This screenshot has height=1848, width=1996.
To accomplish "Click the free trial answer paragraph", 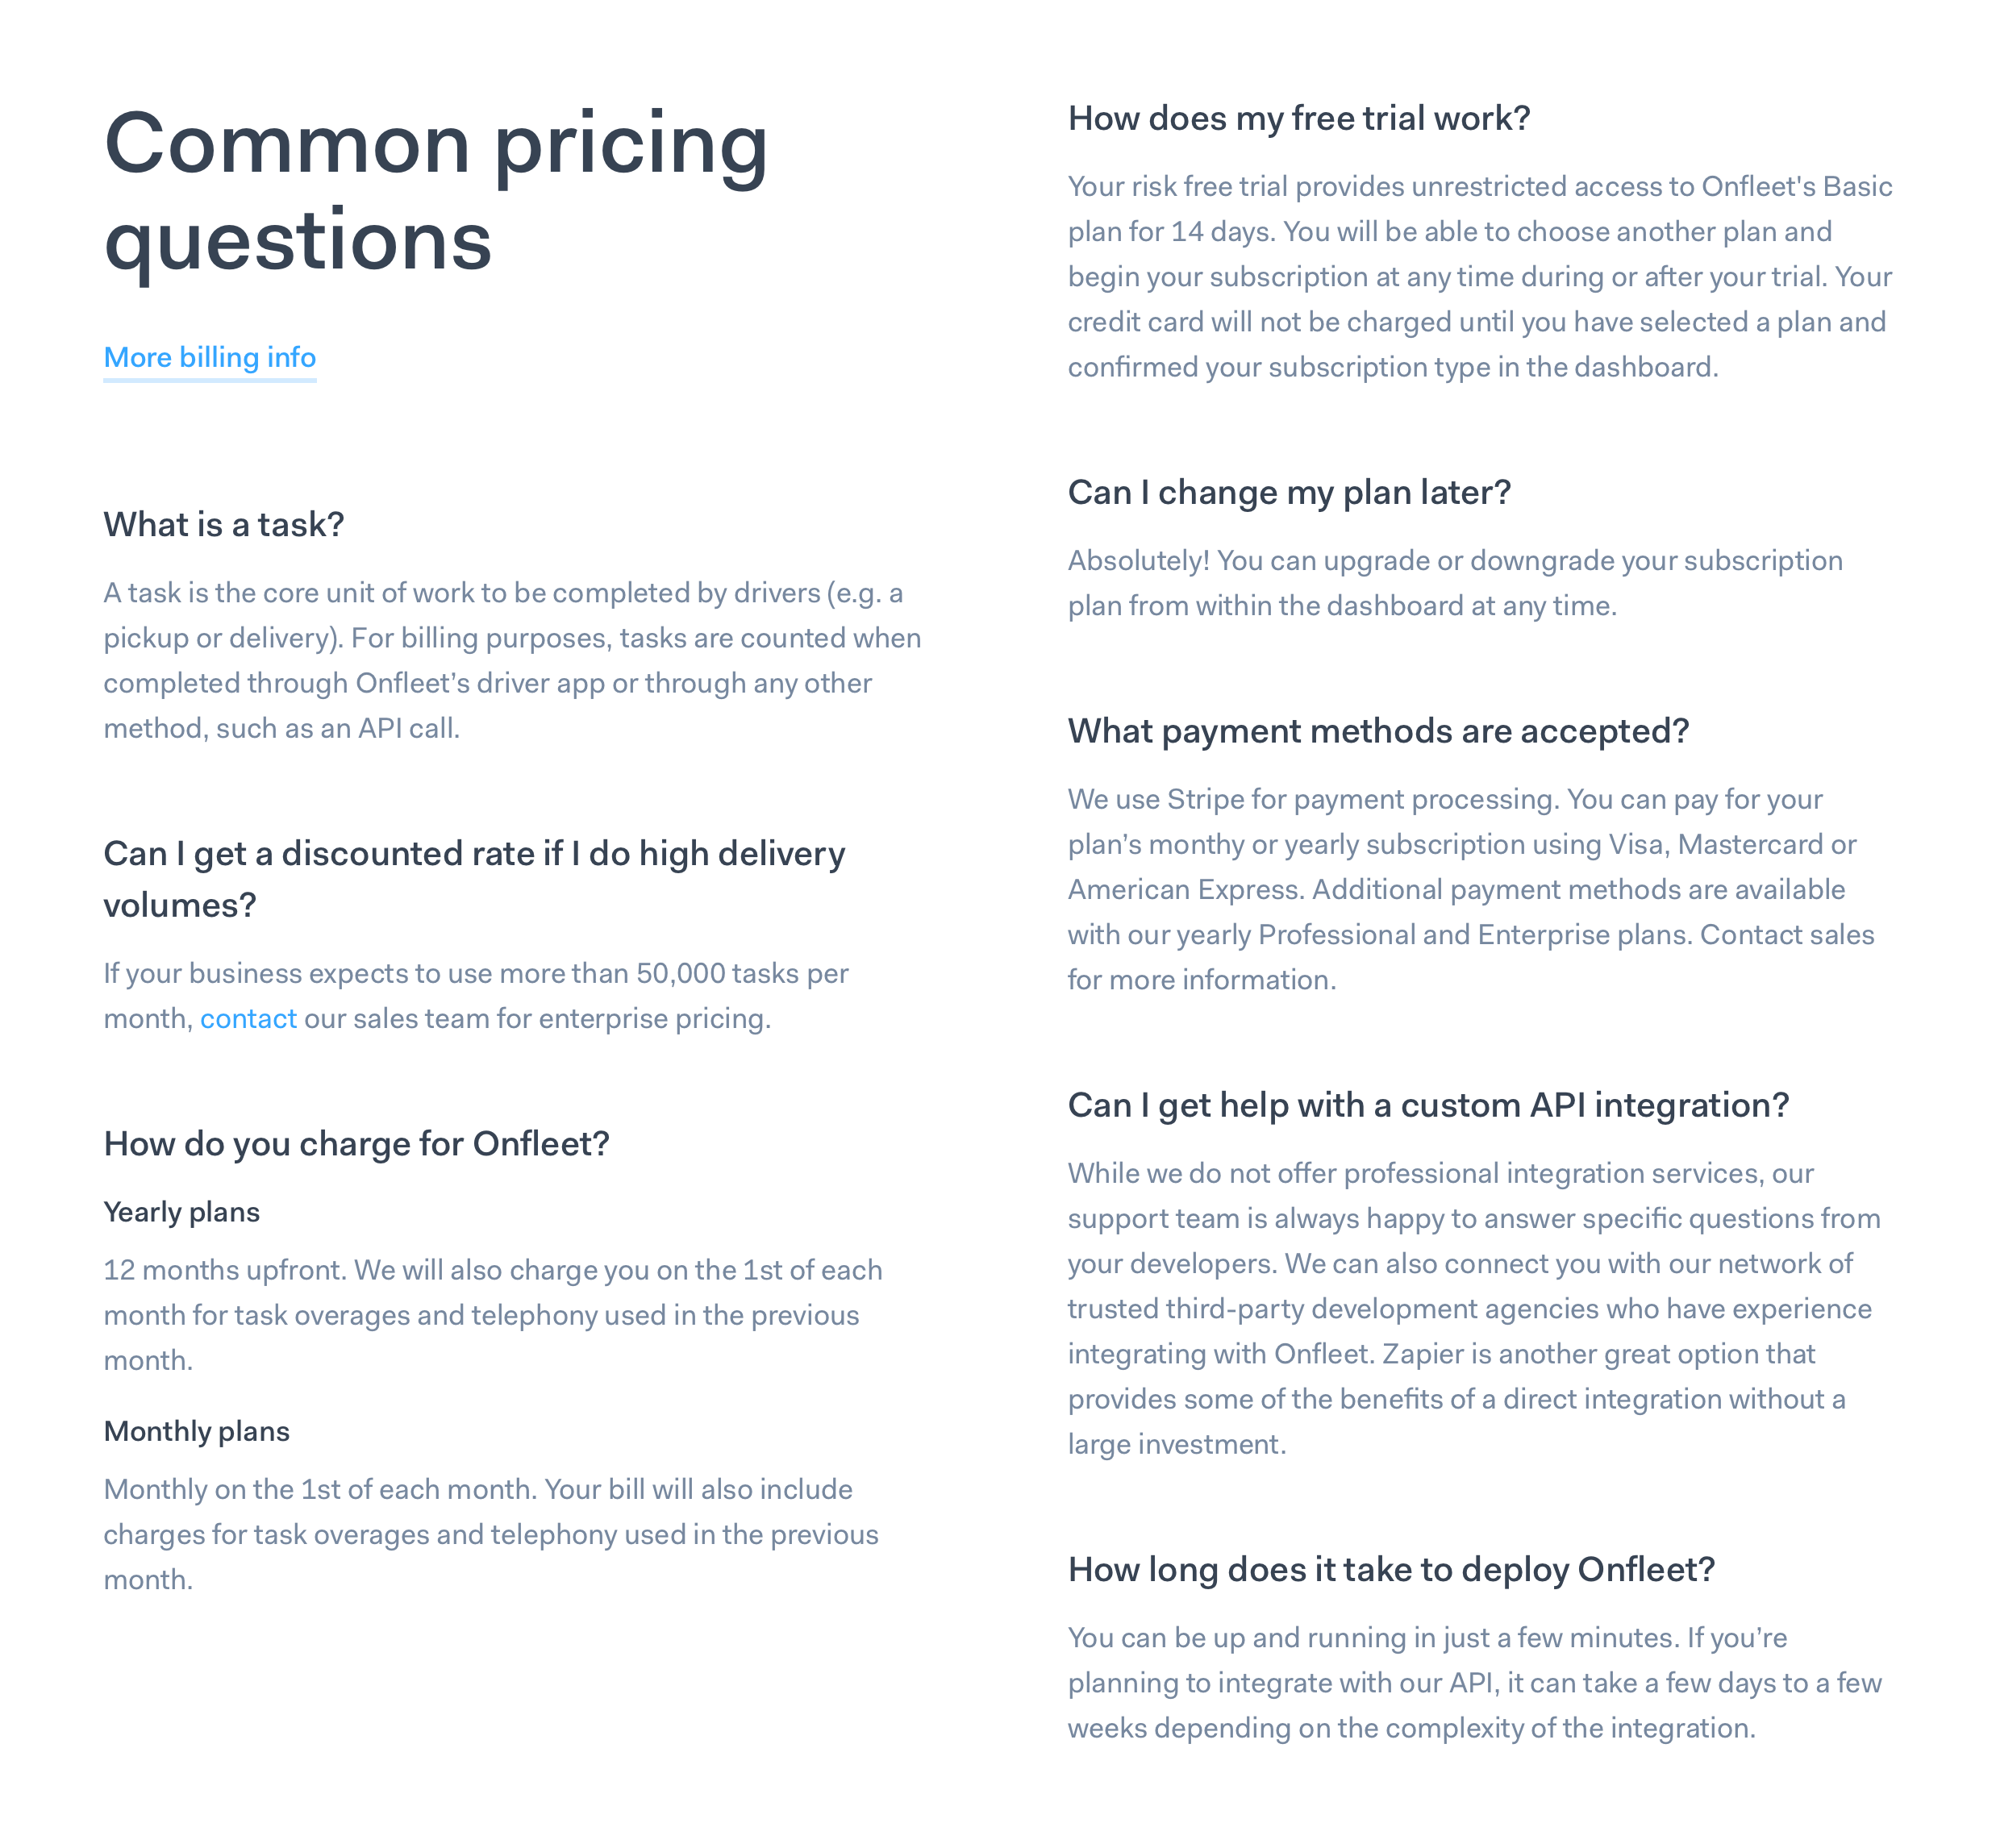I will click(x=1479, y=277).
